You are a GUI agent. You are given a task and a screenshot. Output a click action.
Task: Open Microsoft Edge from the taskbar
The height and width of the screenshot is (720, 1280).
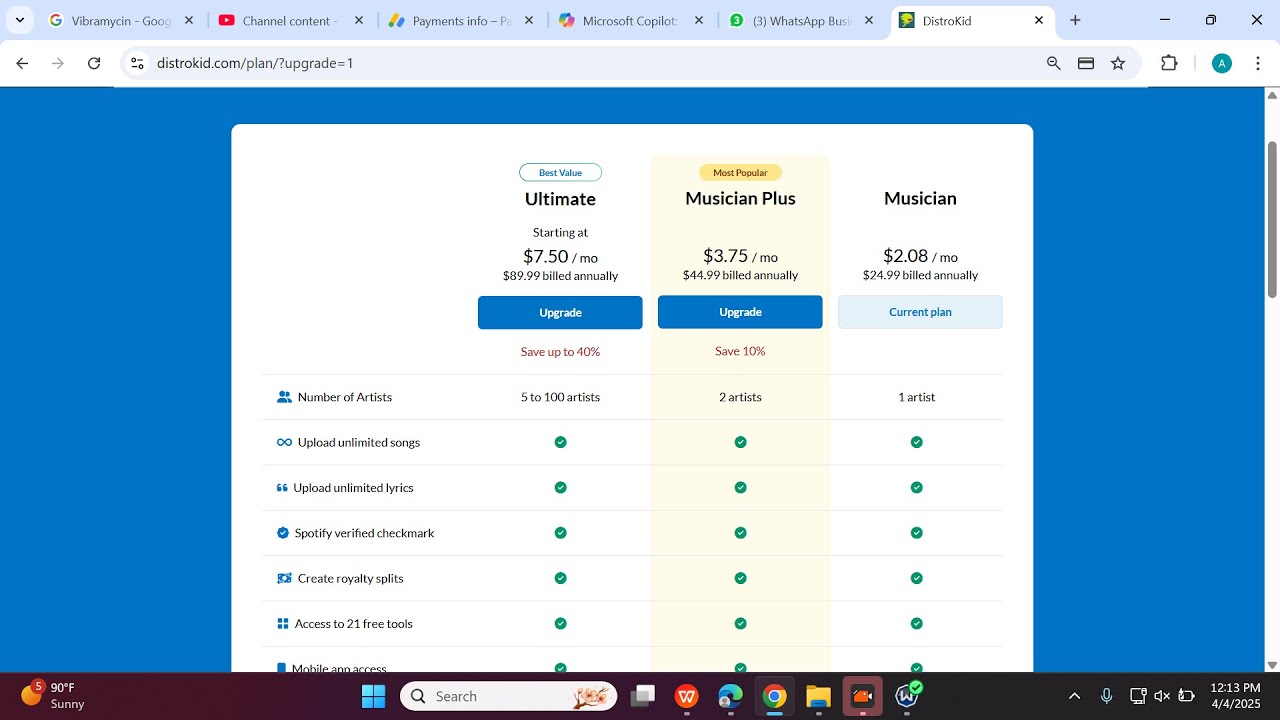[x=730, y=696]
